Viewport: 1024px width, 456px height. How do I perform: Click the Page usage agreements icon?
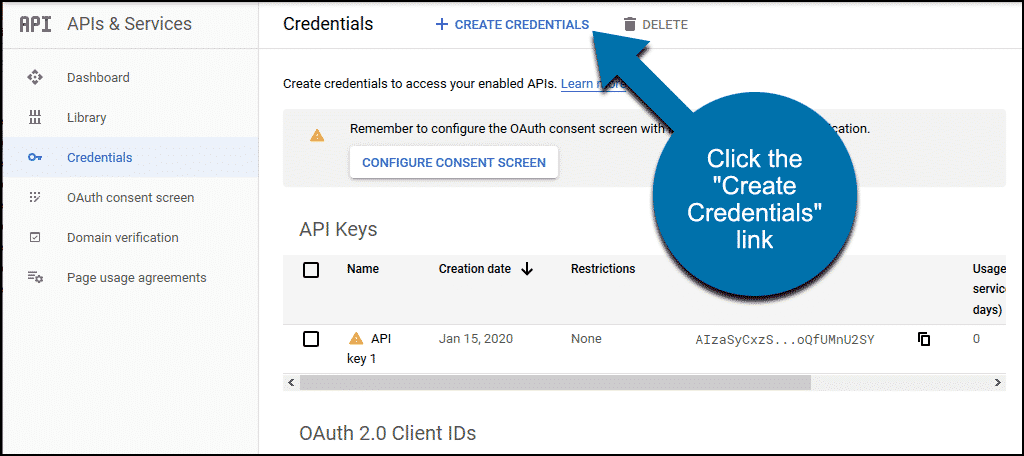[x=35, y=278]
